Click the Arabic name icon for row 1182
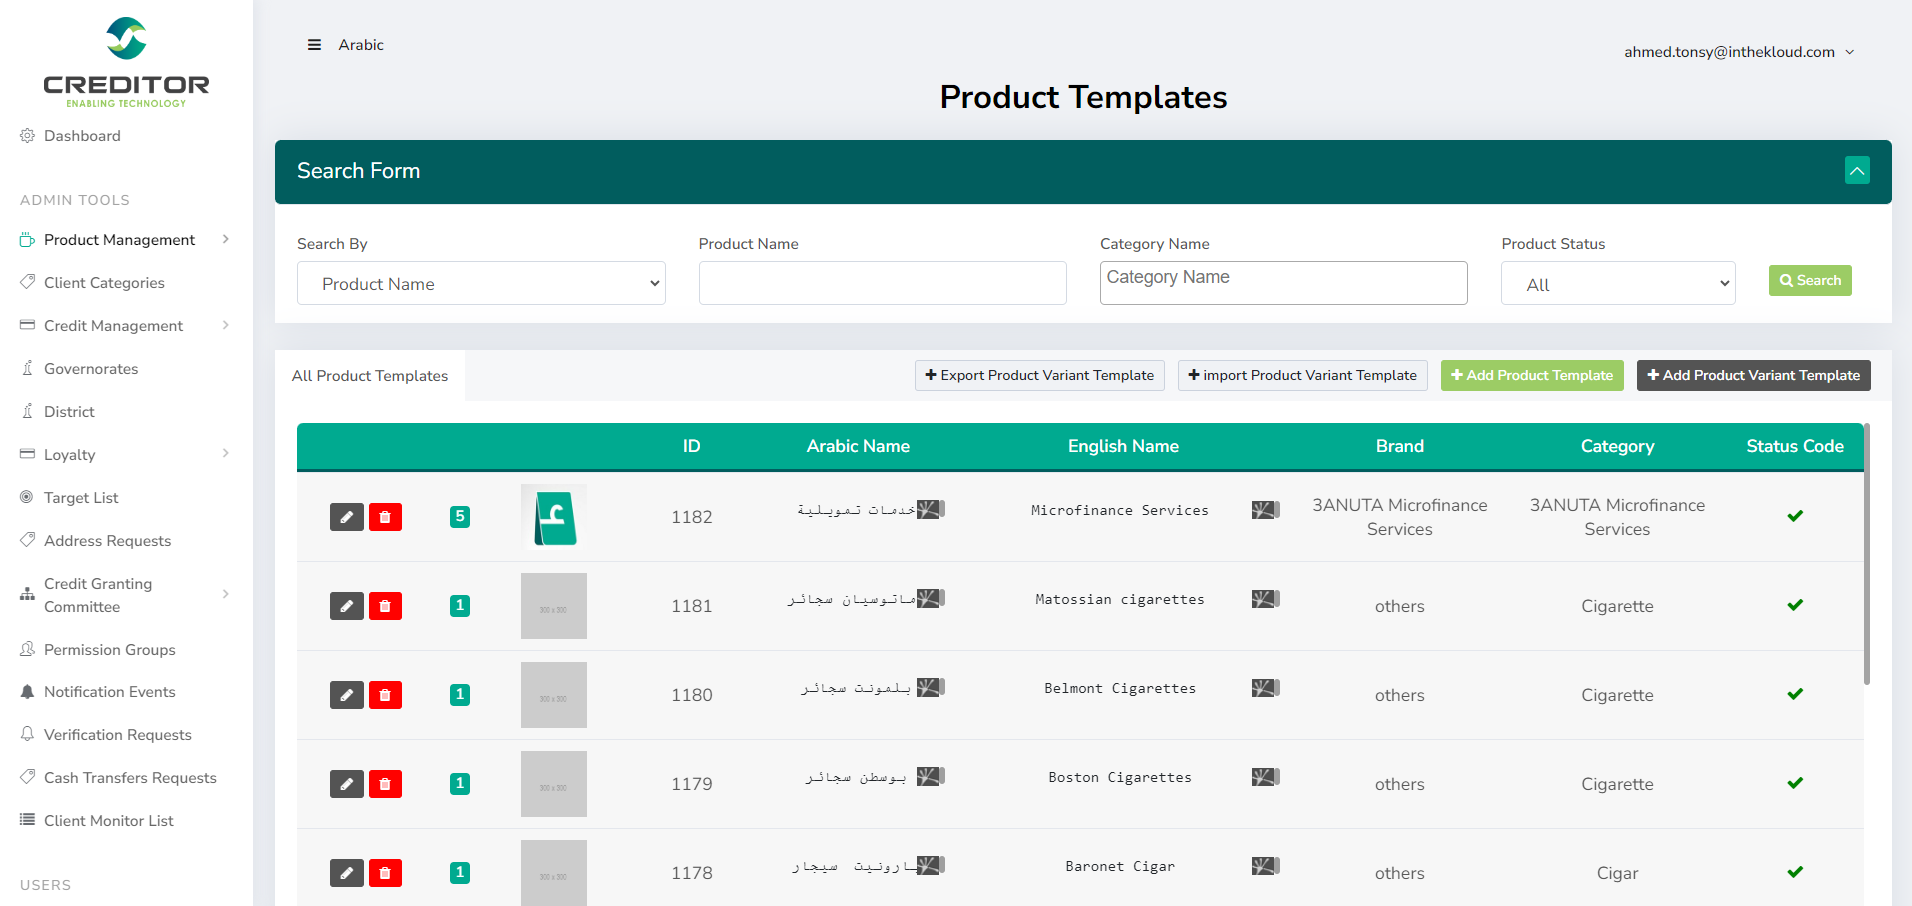Viewport: 1912px width, 906px height. click(930, 510)
